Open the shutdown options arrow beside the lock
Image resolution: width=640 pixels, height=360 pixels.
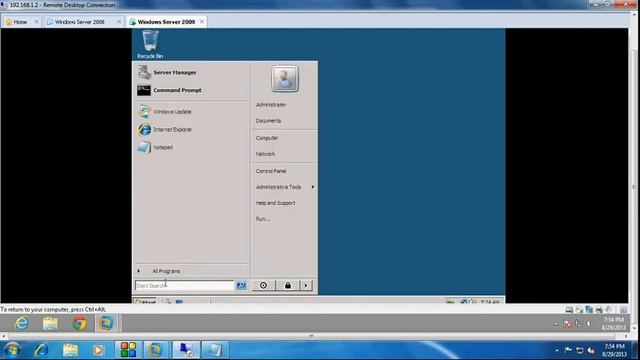point(306,285)
